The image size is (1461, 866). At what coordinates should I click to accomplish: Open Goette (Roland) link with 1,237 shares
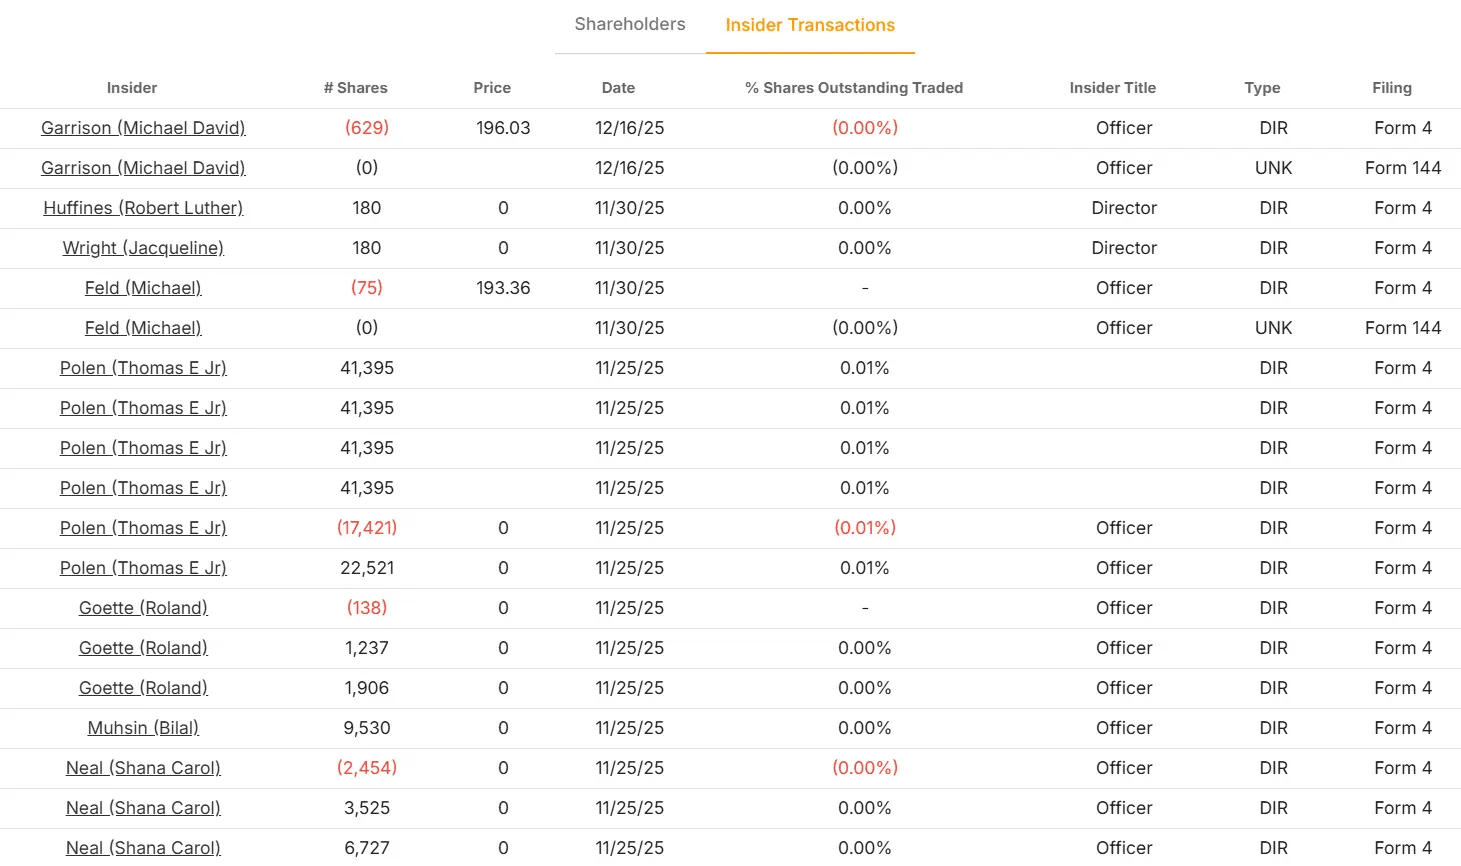pos(143,648)
